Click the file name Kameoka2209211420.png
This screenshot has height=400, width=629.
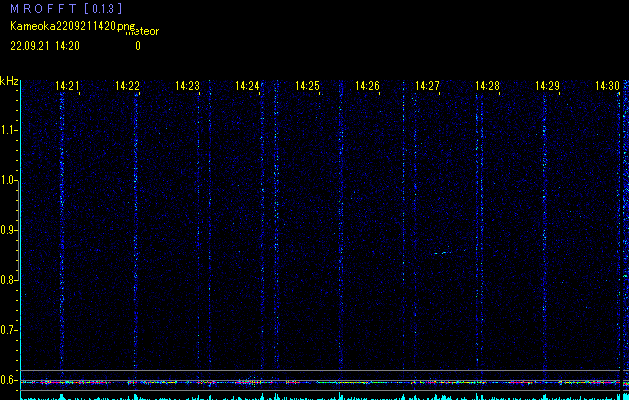[73, 26]
